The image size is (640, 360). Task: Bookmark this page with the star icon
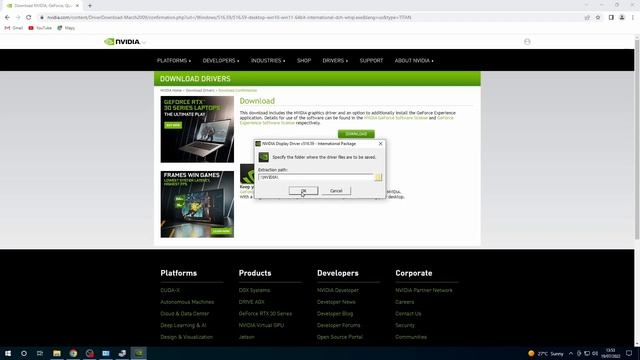(598, 18)
